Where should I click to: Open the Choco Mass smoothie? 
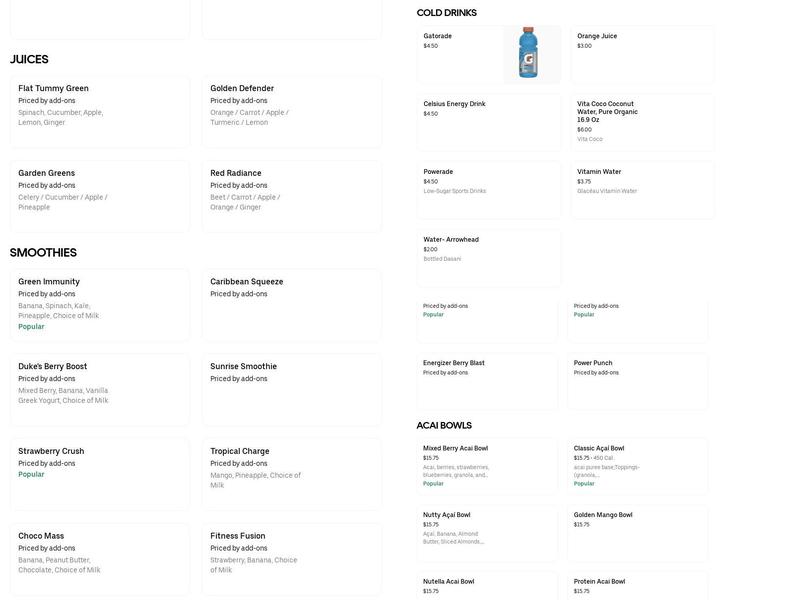point(100,558)
